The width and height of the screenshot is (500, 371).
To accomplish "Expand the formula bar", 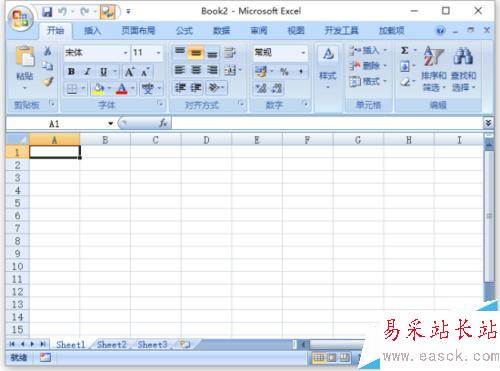I will (x=488, y=123).
